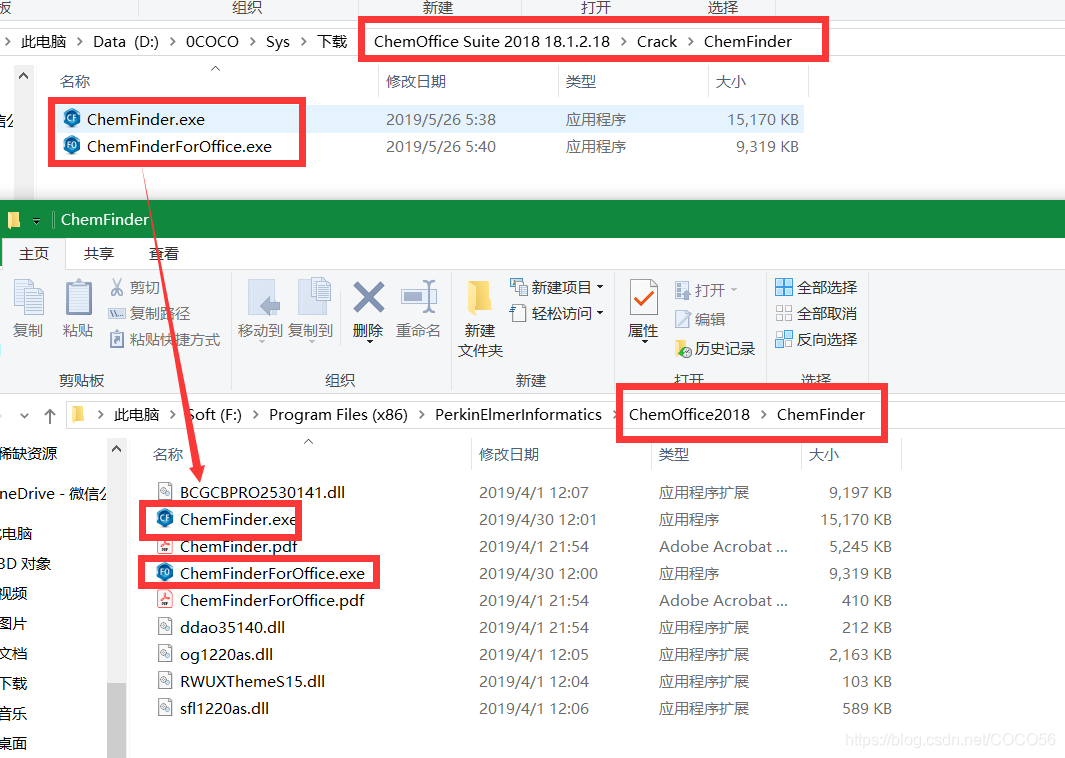
Task: Click the Copy (复制) ribbon icon
Action: [29, 308]
